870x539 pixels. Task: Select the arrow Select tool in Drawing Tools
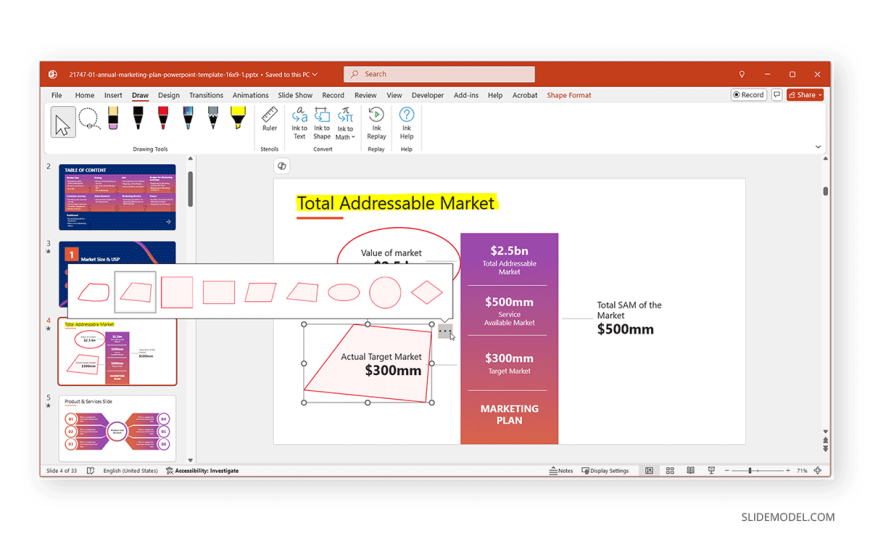click(x=63, y=122)
